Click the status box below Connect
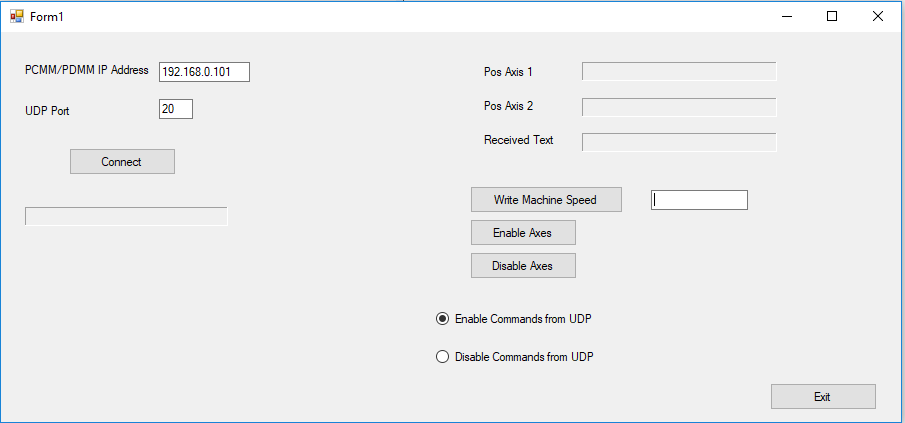Screen dimensions: 905x423 pyautogui.click(x=126, y=216)
